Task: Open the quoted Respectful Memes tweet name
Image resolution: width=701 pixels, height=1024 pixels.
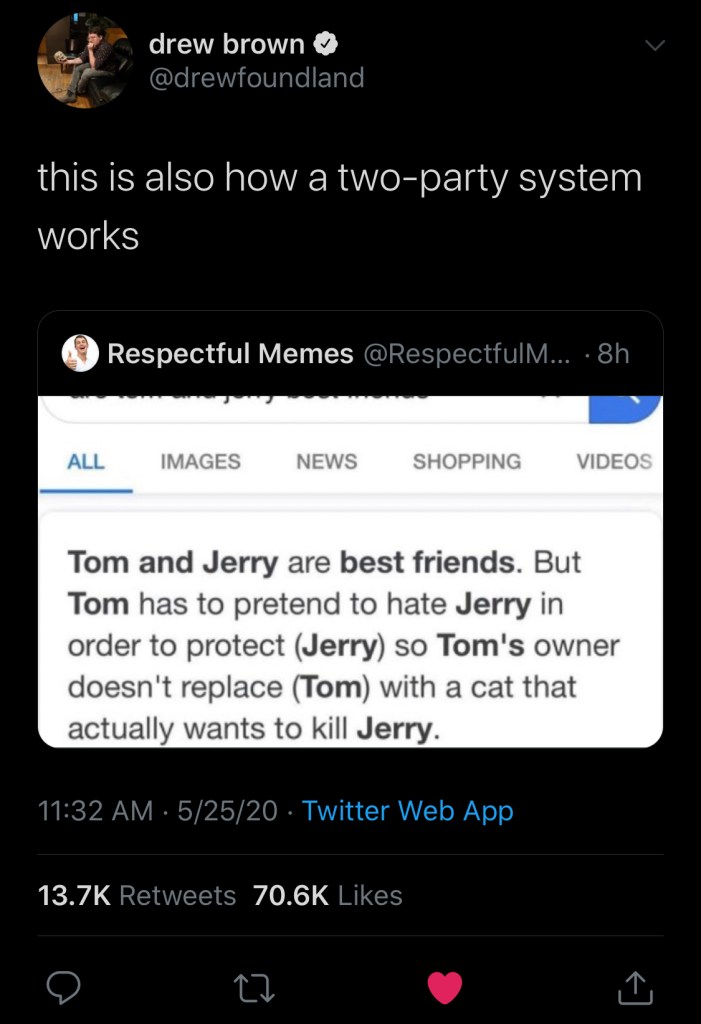Action: (230, 354)
